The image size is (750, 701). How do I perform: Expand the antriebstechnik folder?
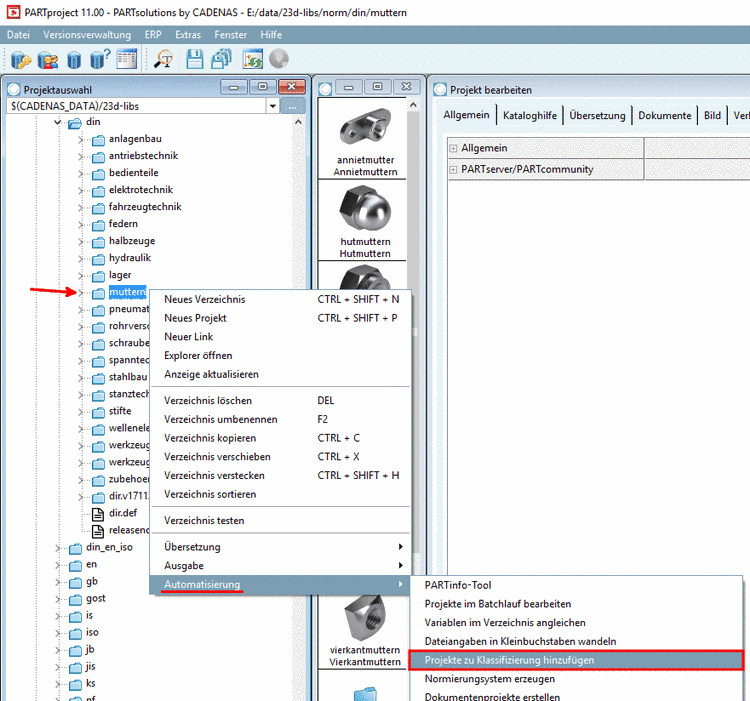click(81, 157)
